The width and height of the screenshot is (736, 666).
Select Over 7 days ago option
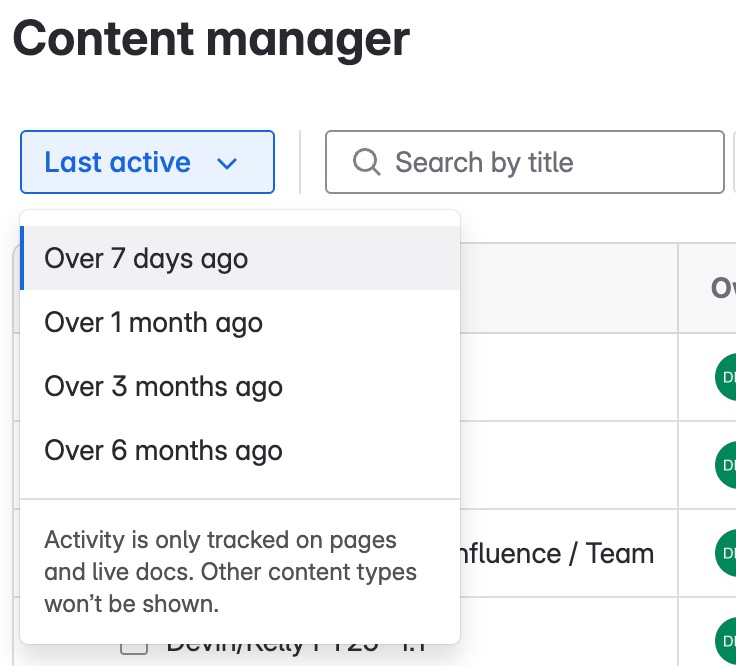click(240, 258)
